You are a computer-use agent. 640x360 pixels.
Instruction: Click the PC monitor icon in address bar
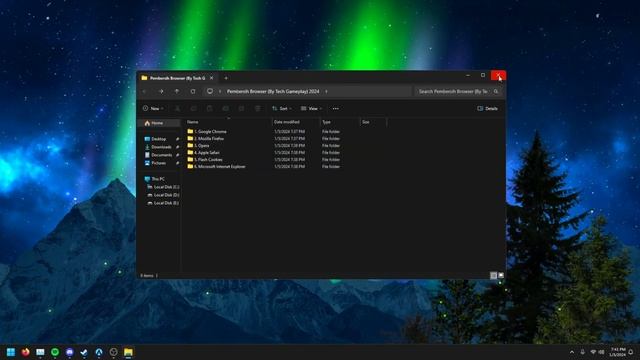point(210,91)
